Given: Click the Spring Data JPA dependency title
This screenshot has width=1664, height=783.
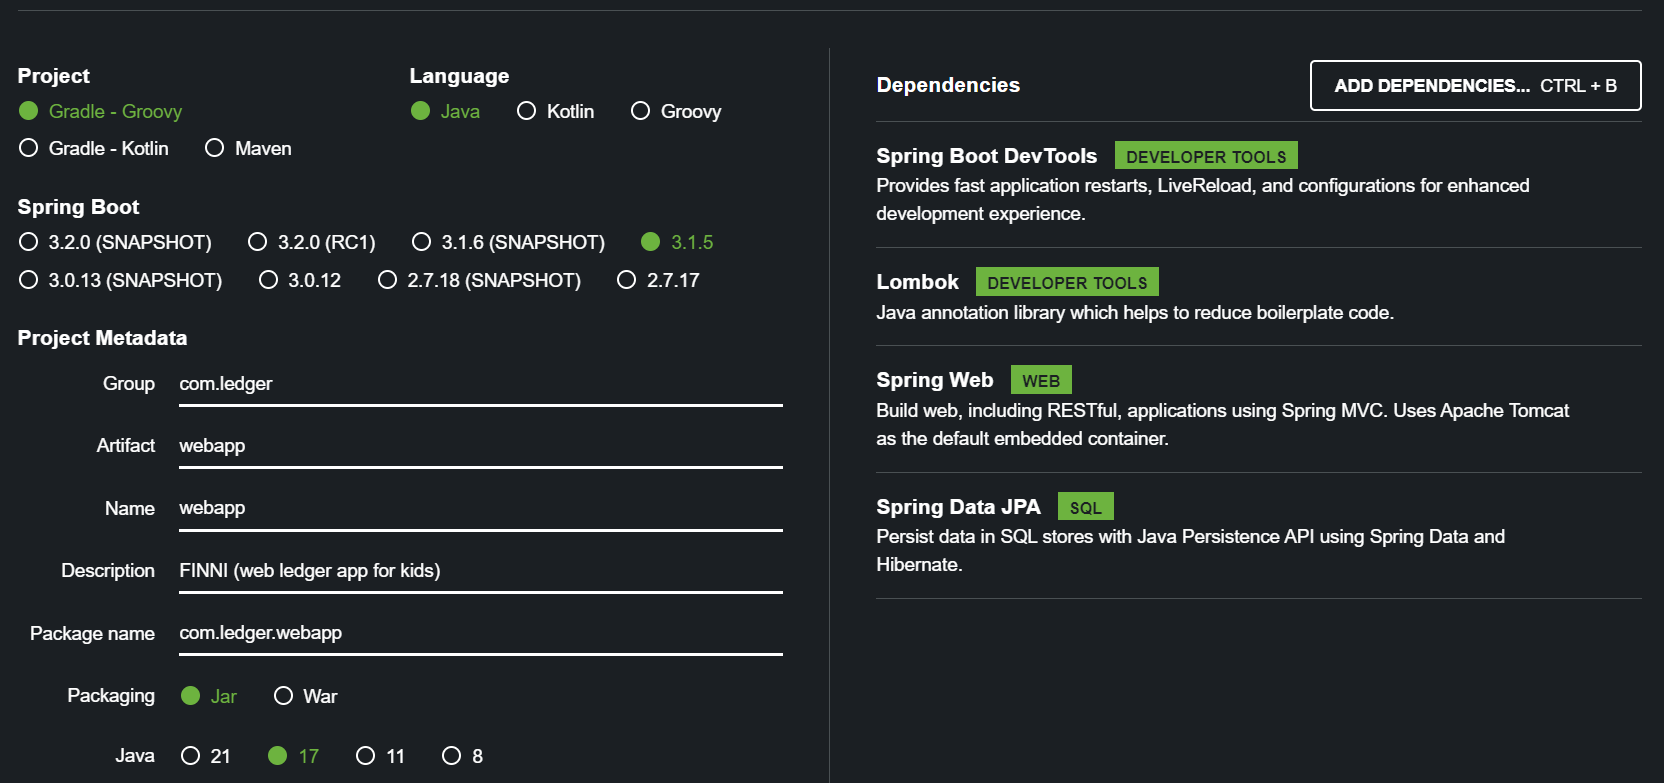Looking at the screenshot, I should (x=959, y=507).
